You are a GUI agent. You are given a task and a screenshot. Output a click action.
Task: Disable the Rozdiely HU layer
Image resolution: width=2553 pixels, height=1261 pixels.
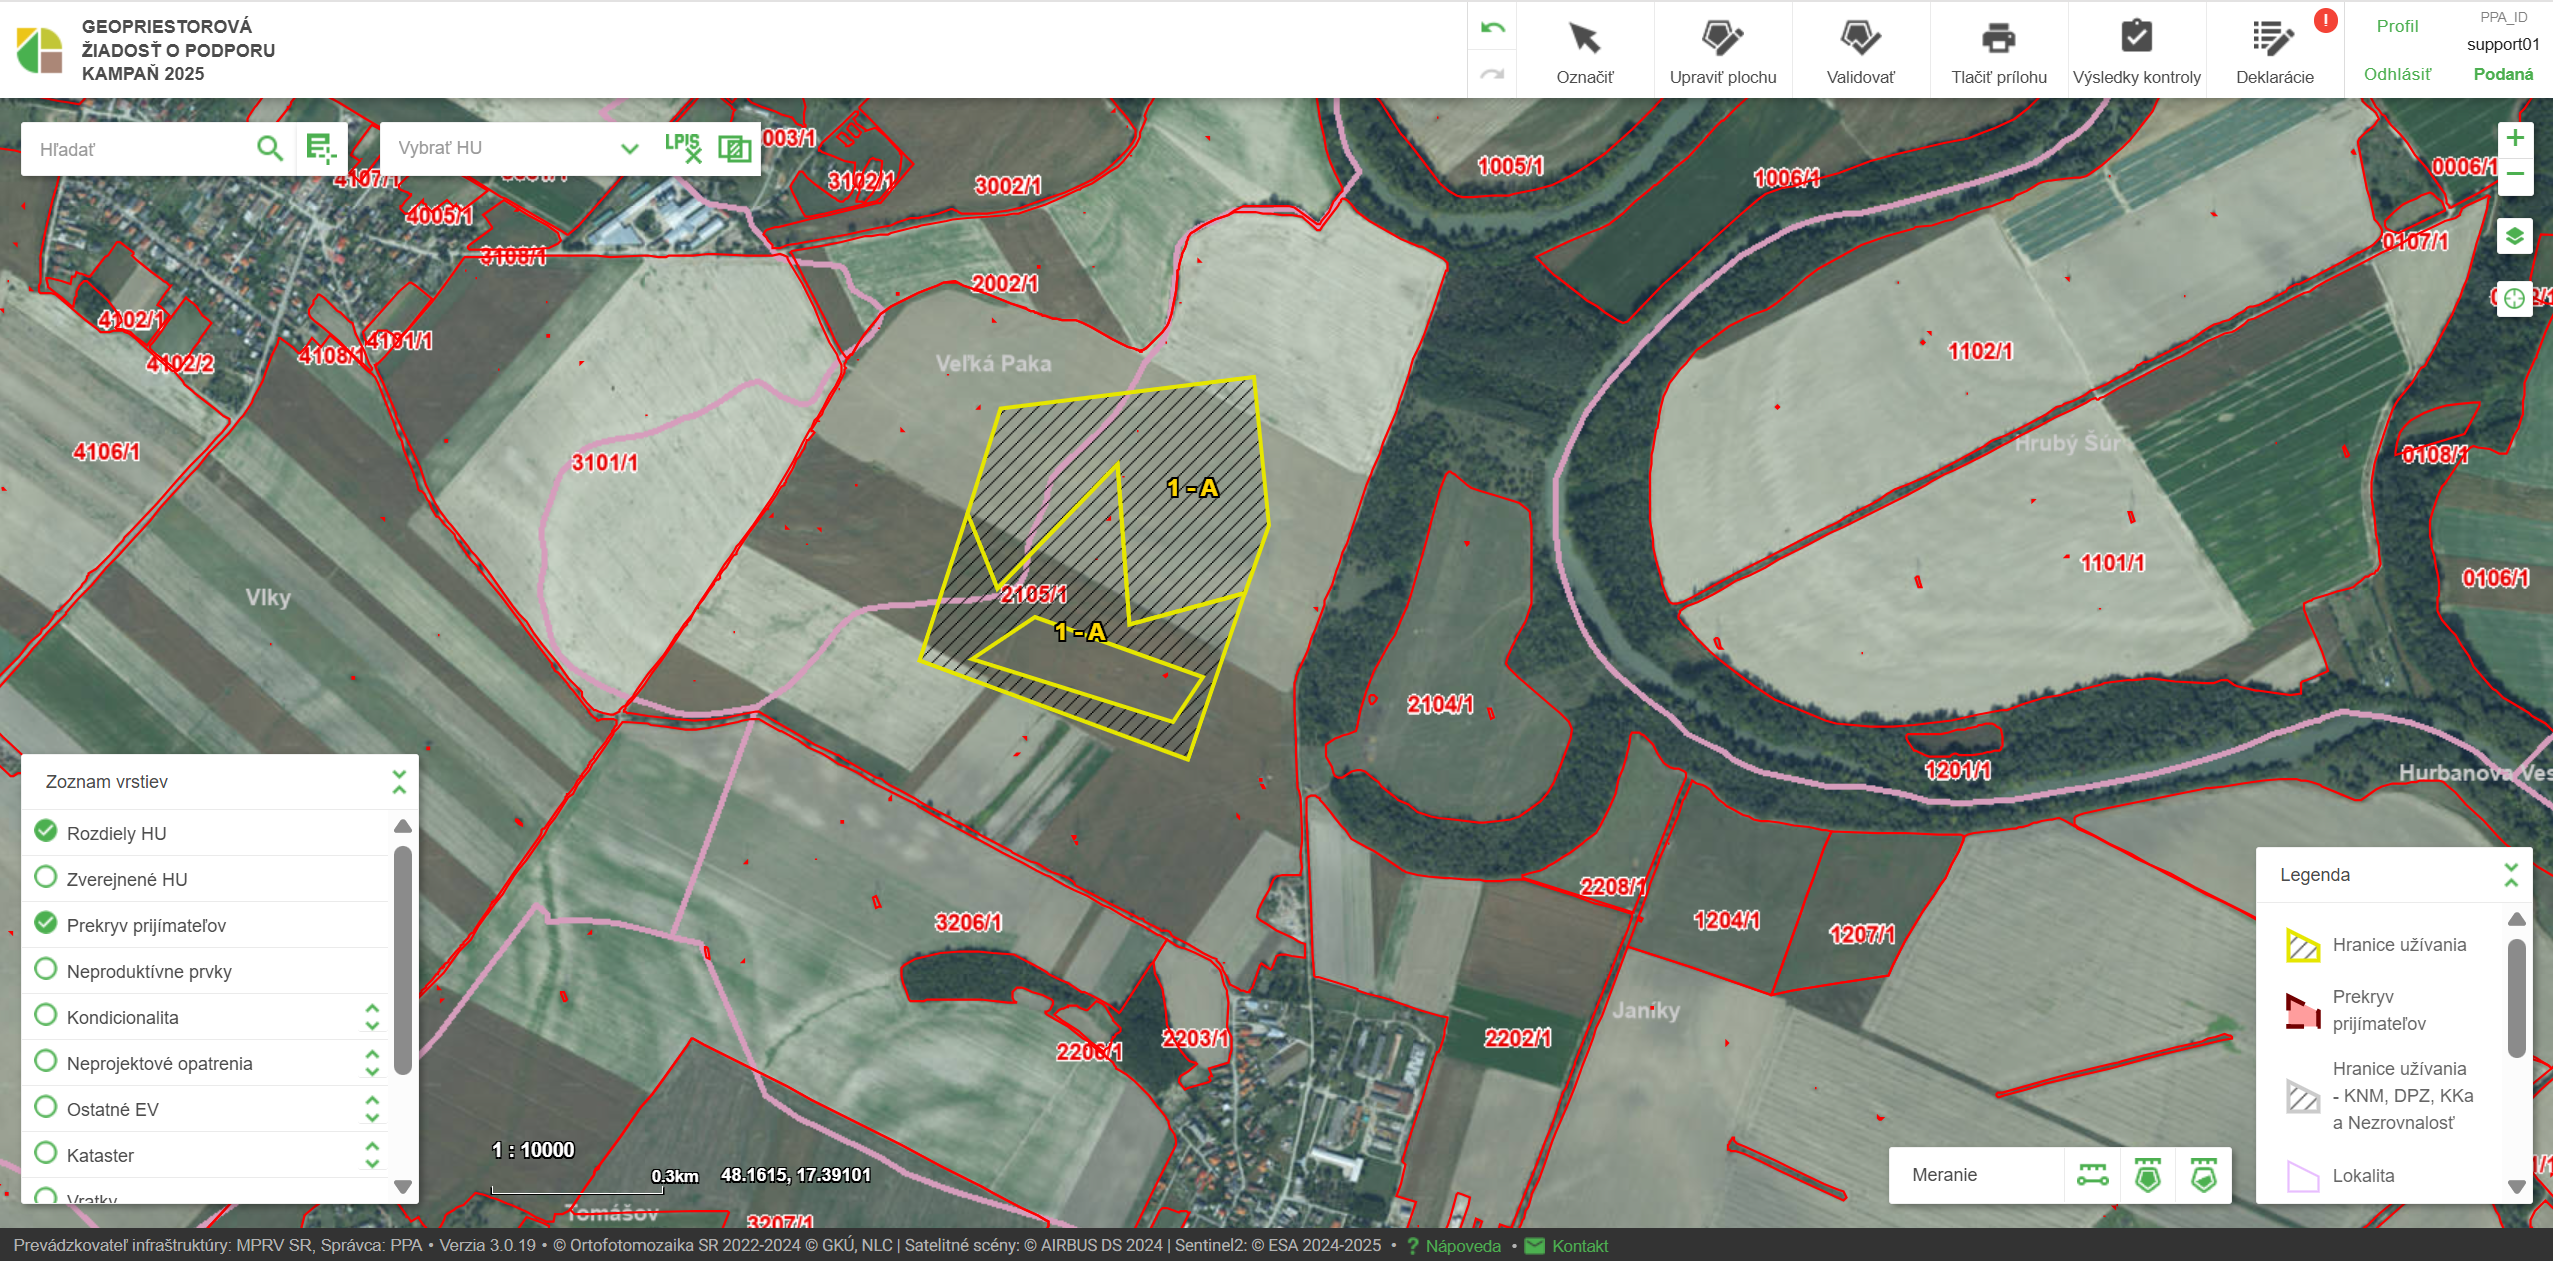(46, 832)
